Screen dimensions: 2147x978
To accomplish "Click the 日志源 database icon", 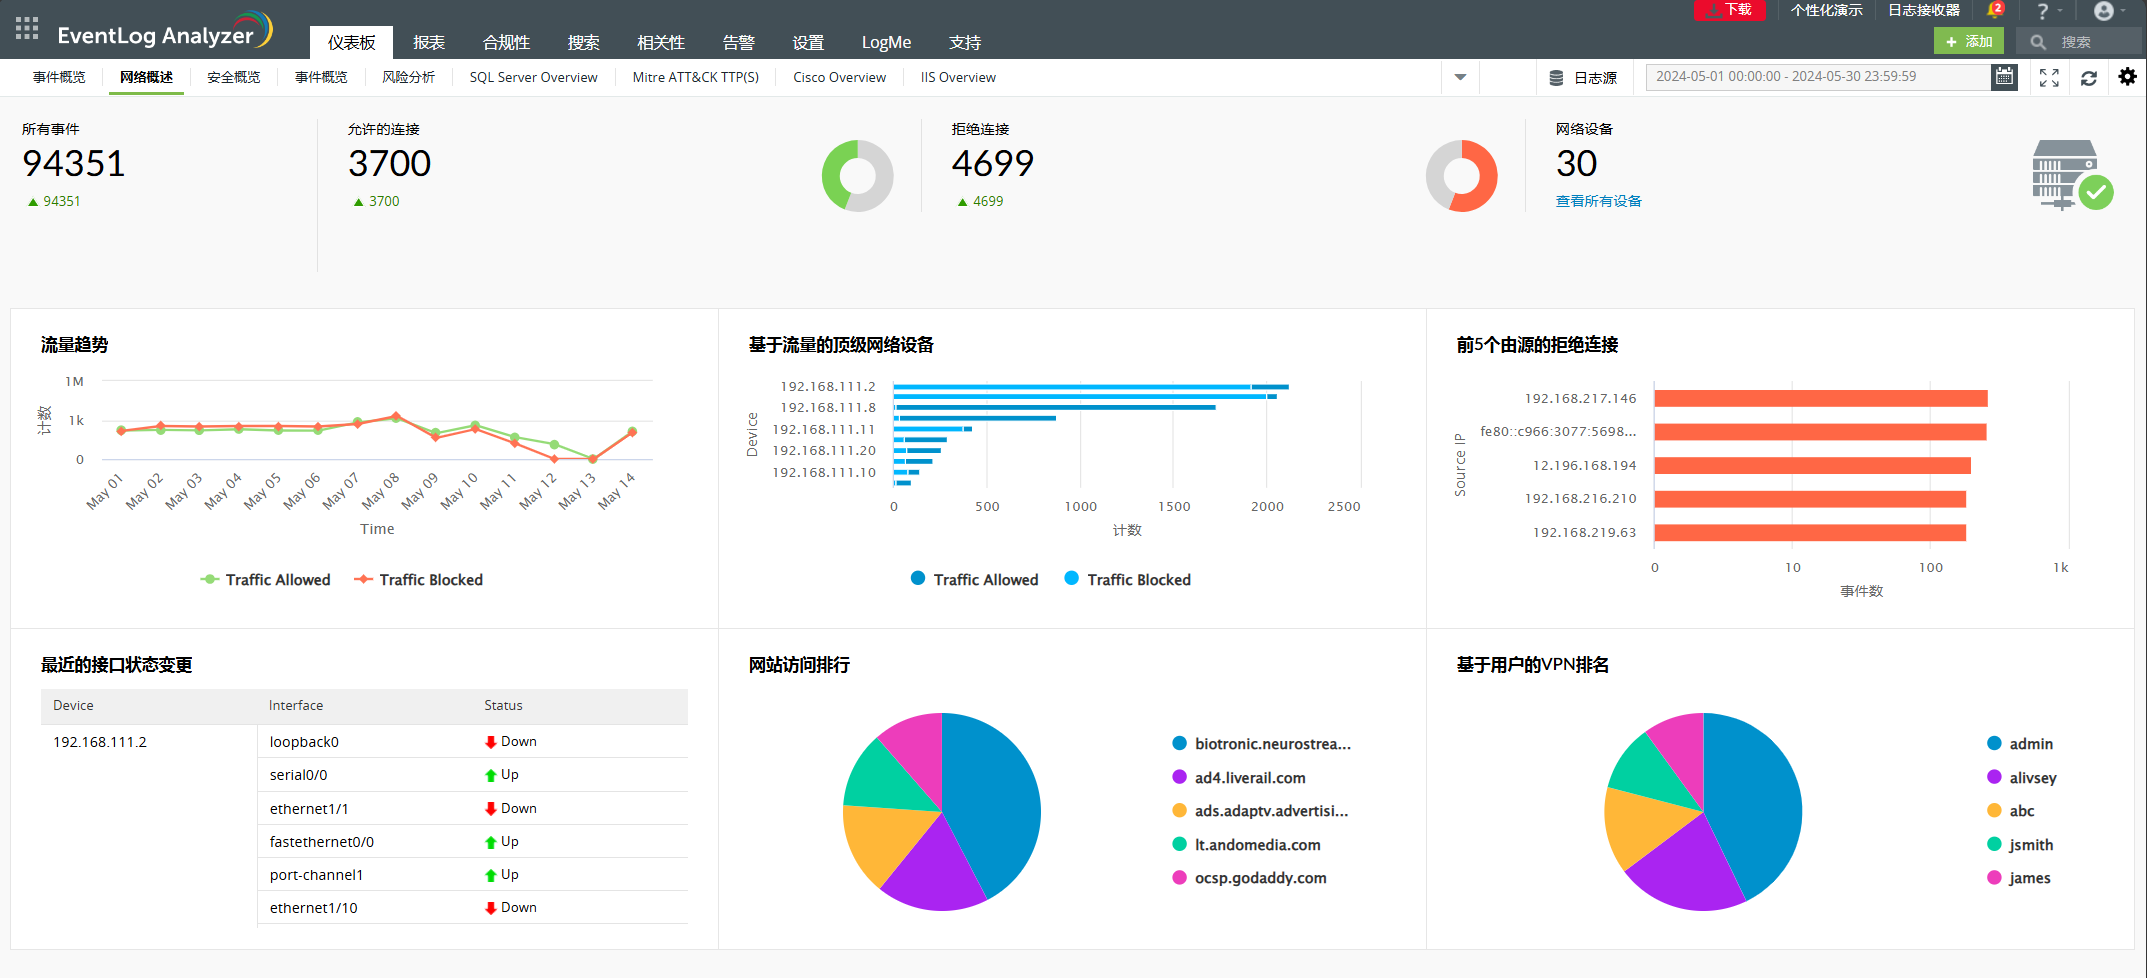I will pyautogui.click(x=1556, y=78).
